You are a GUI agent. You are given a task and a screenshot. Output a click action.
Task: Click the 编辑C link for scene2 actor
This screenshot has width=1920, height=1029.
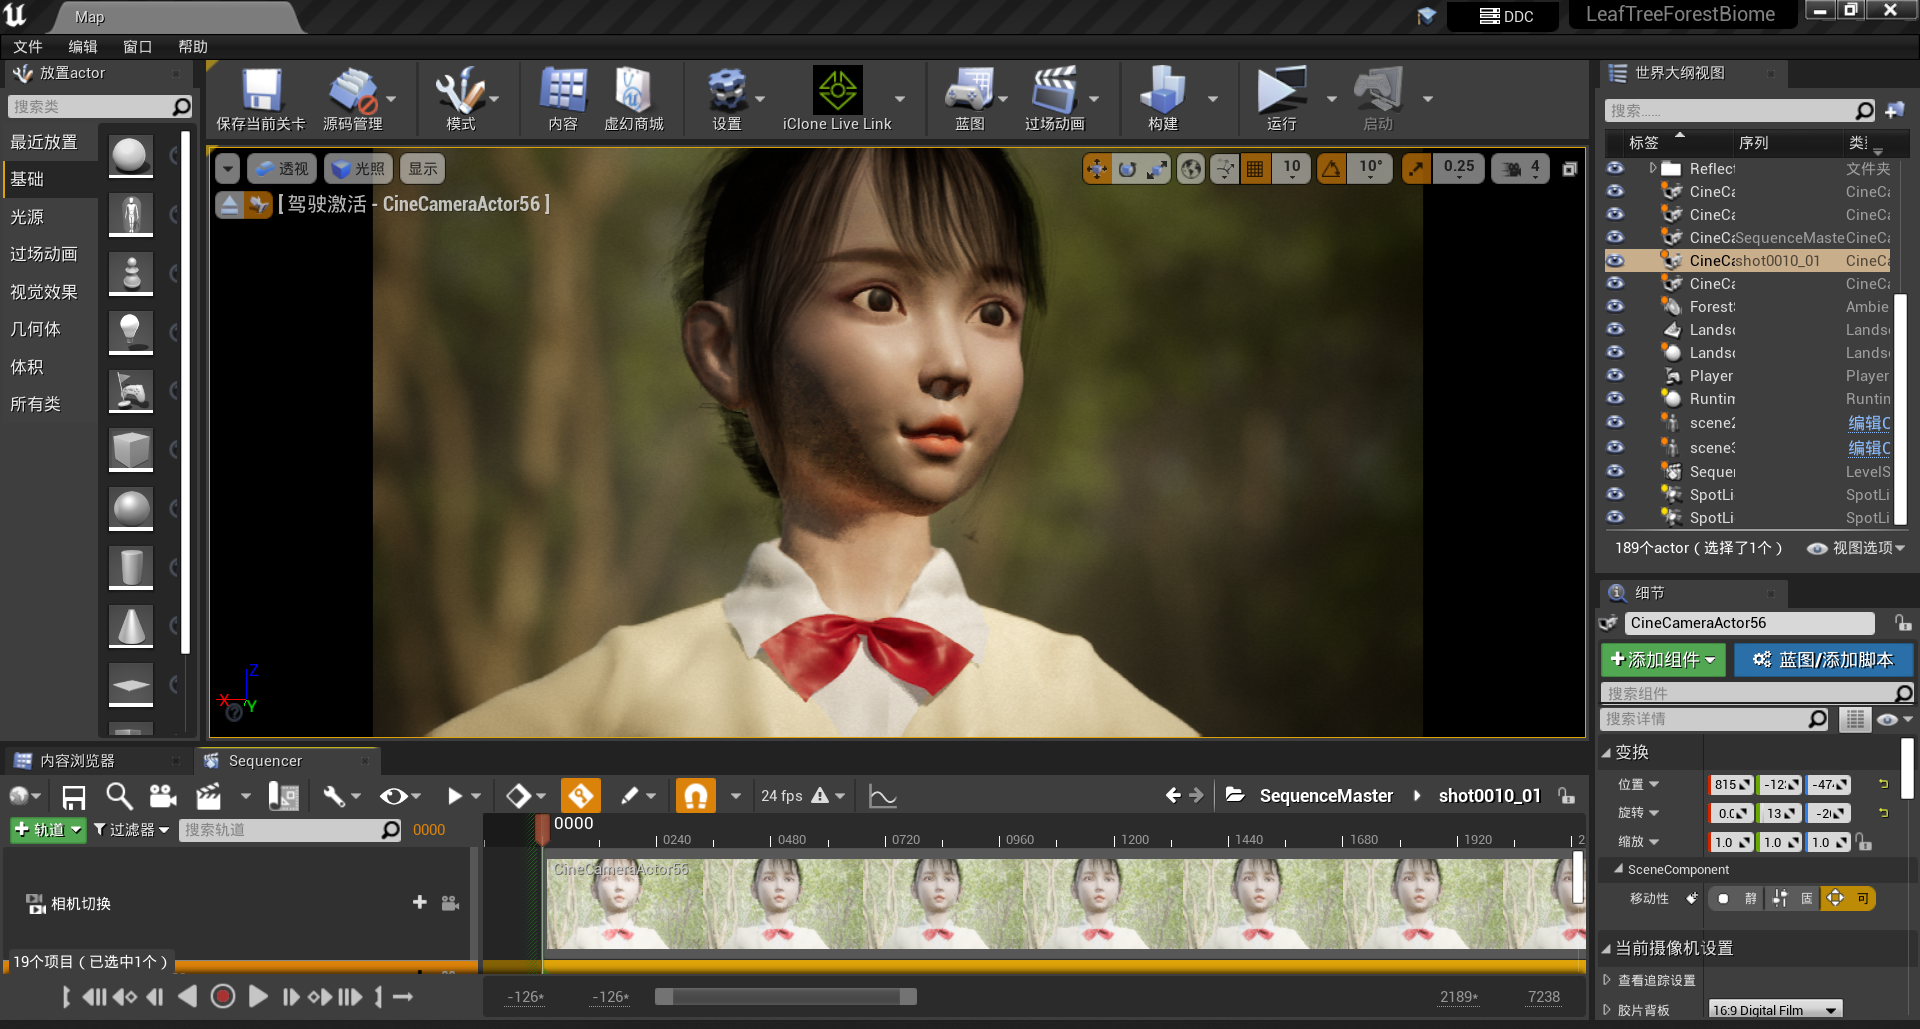[1868, 423]
